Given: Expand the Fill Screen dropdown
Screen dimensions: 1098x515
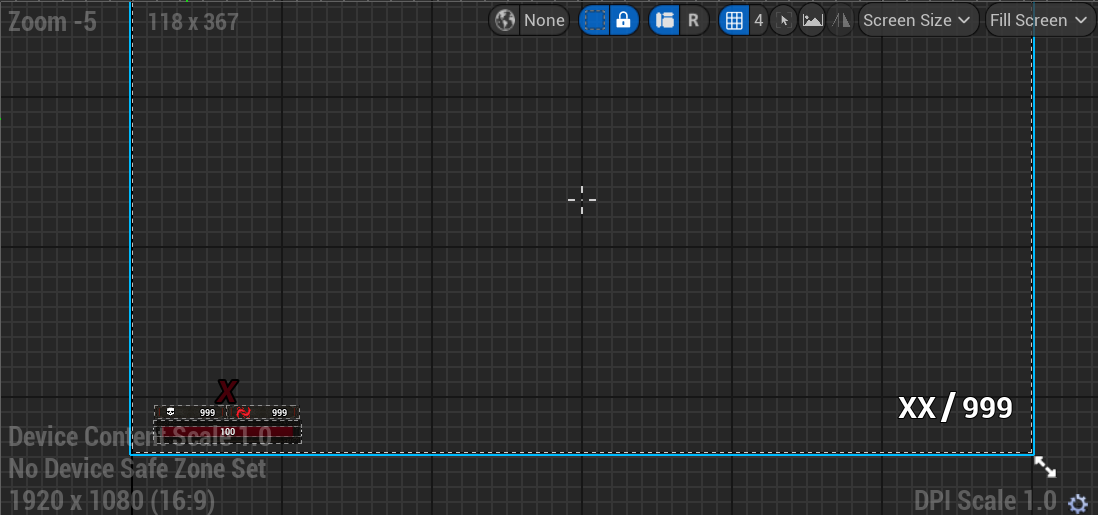Looking at the screenshot, I should [1038, 20].
